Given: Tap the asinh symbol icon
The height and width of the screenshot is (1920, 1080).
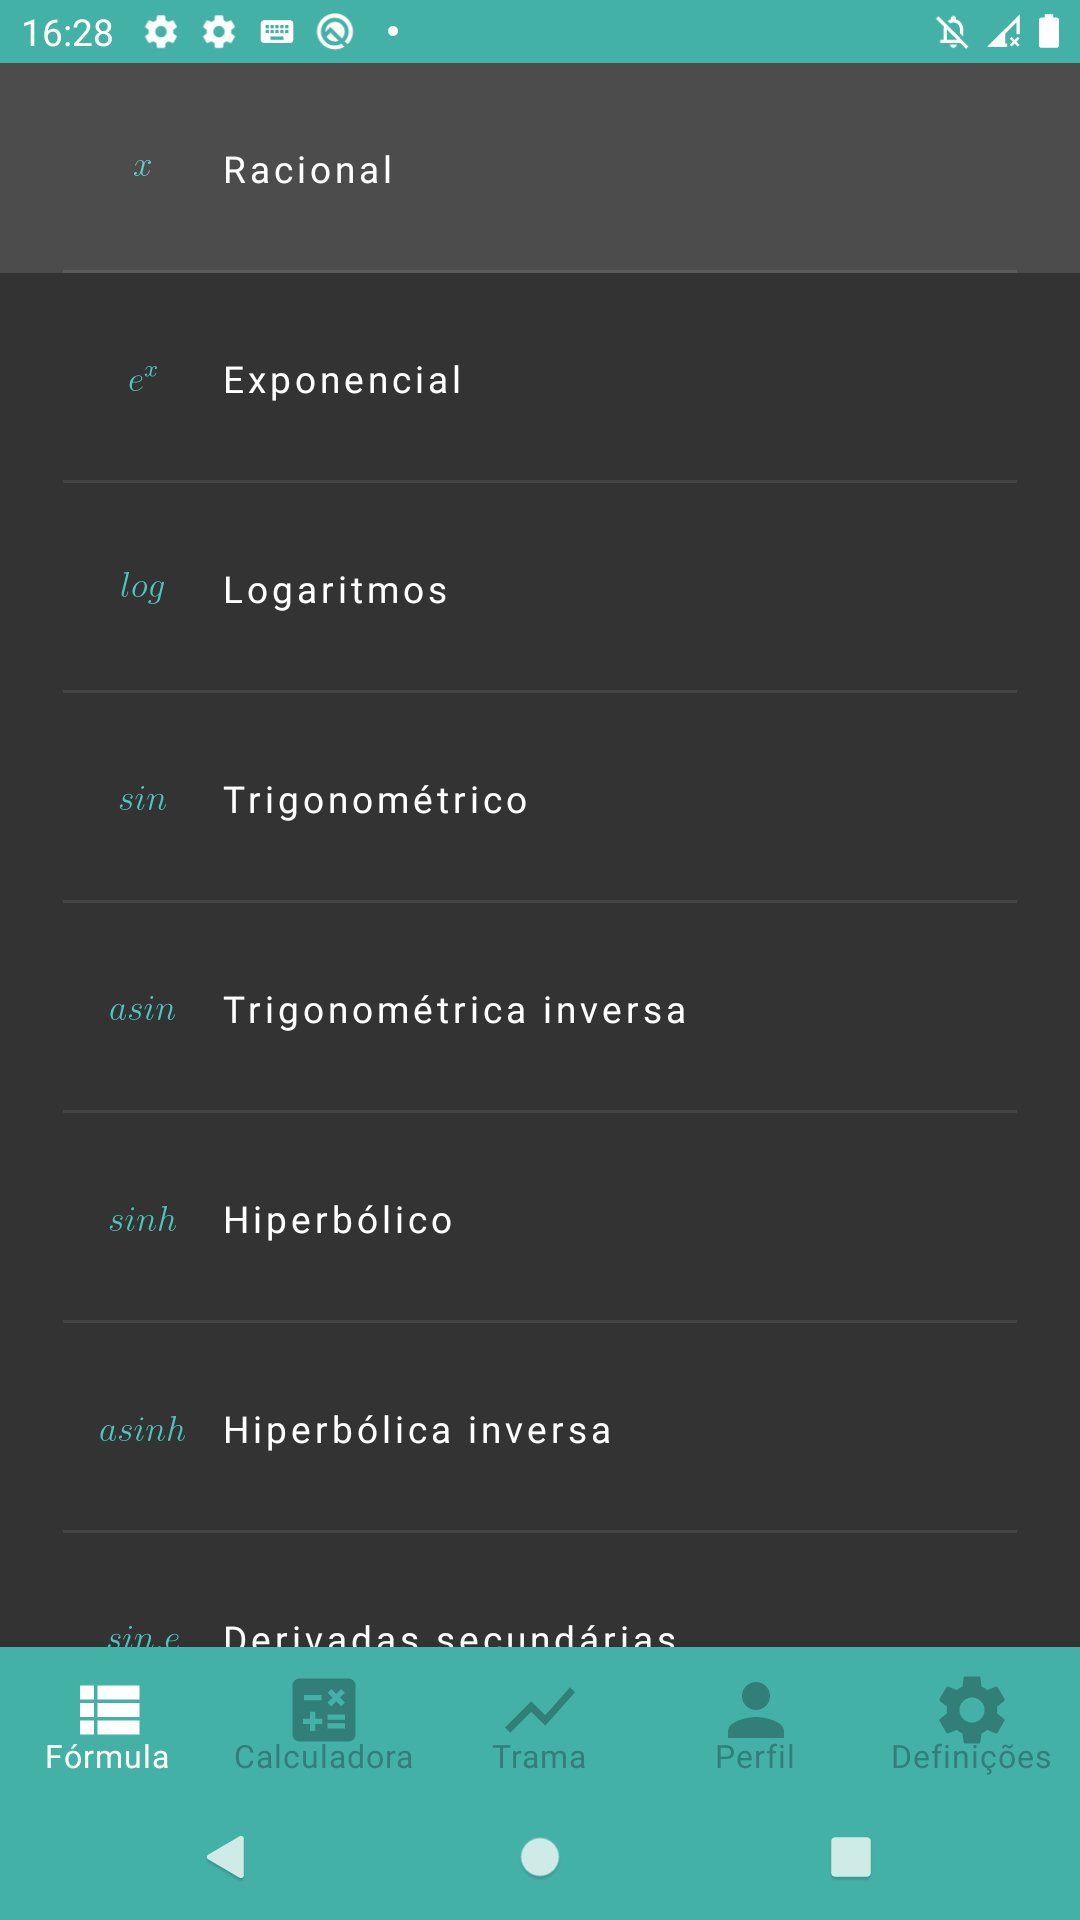Looking at the screenshot, I should coord(142,1430).
